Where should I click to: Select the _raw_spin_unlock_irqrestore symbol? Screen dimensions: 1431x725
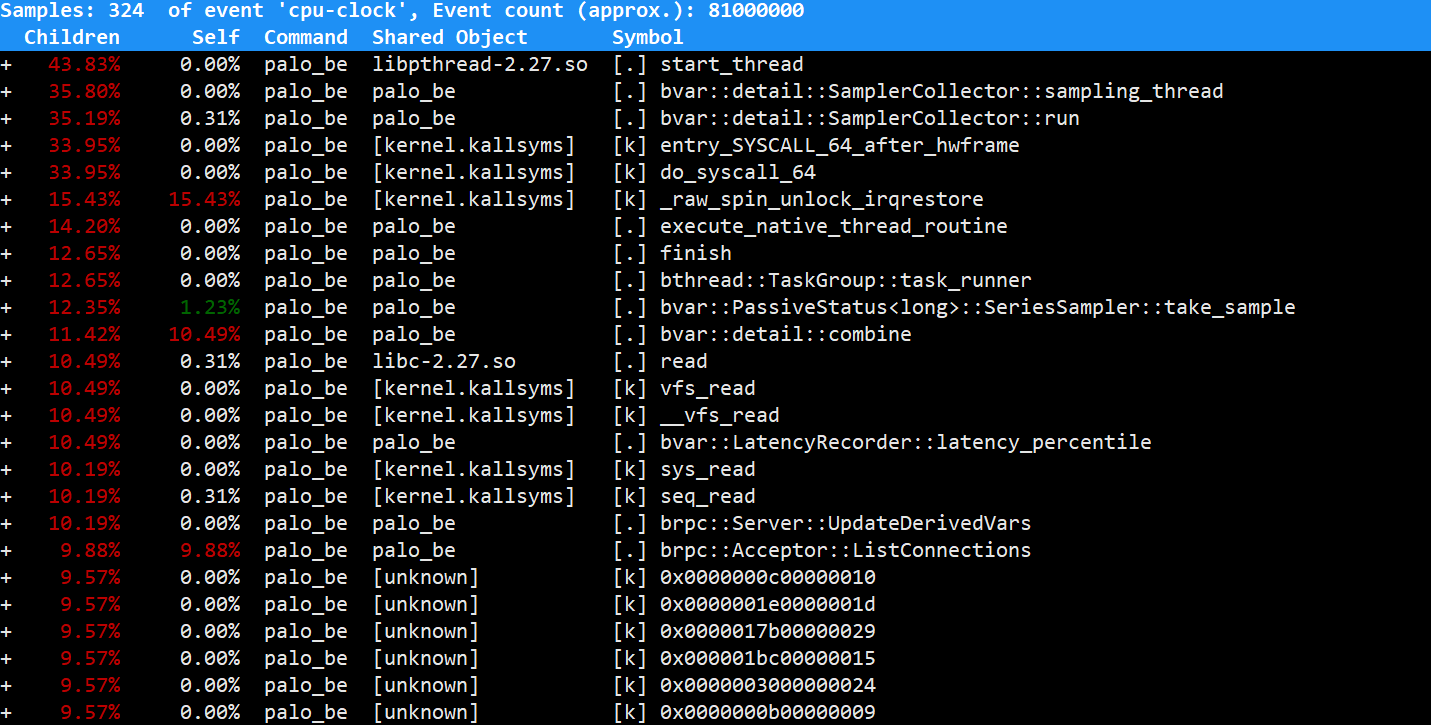pos(821,199)
